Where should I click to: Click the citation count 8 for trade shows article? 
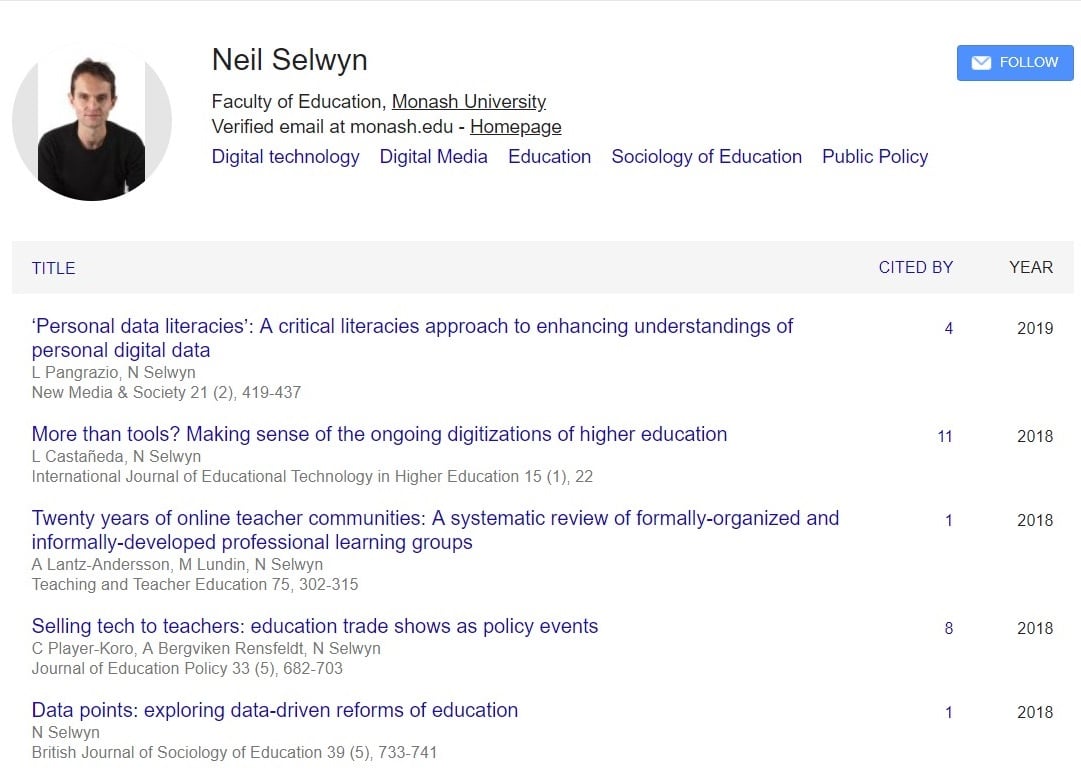point(948,628)
